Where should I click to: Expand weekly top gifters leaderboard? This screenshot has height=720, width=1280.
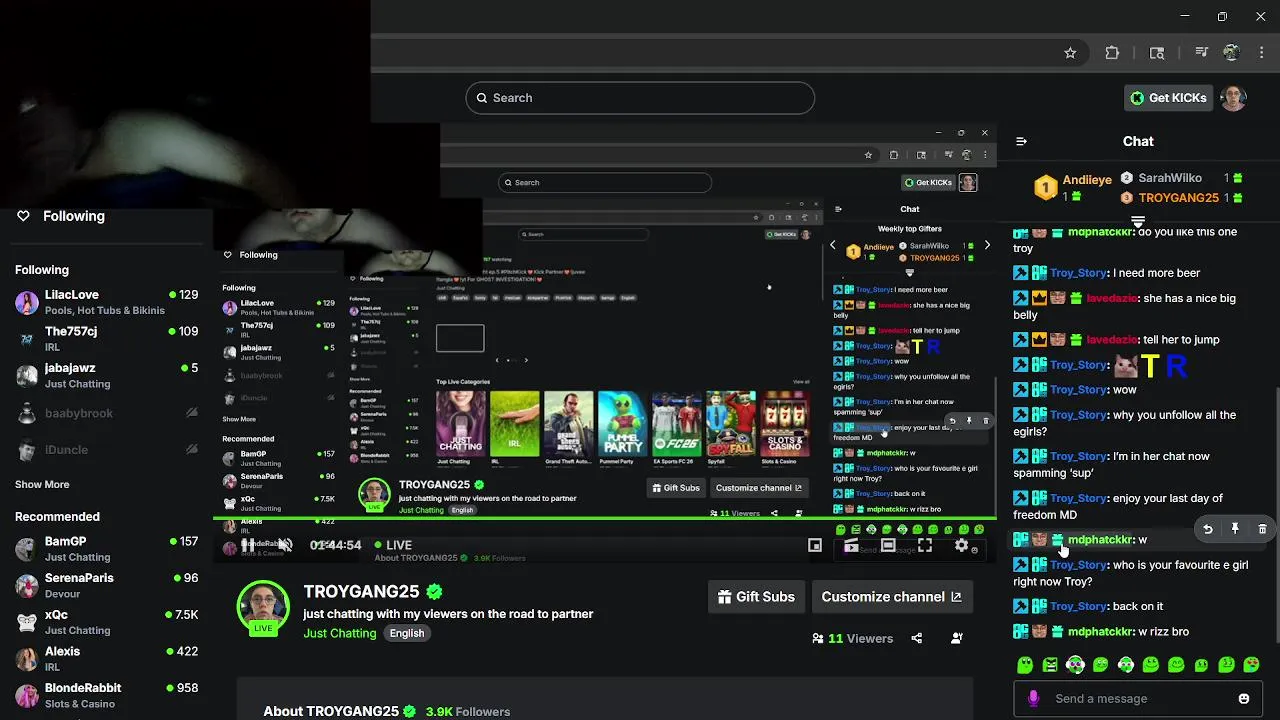click(x=1138, y=222)
